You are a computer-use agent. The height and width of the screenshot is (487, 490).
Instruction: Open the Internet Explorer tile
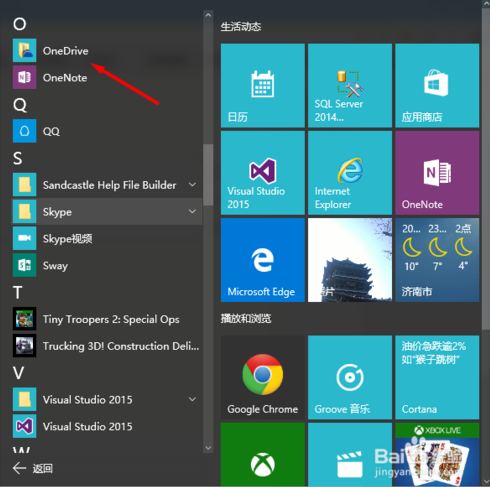(x=350, y=173)
